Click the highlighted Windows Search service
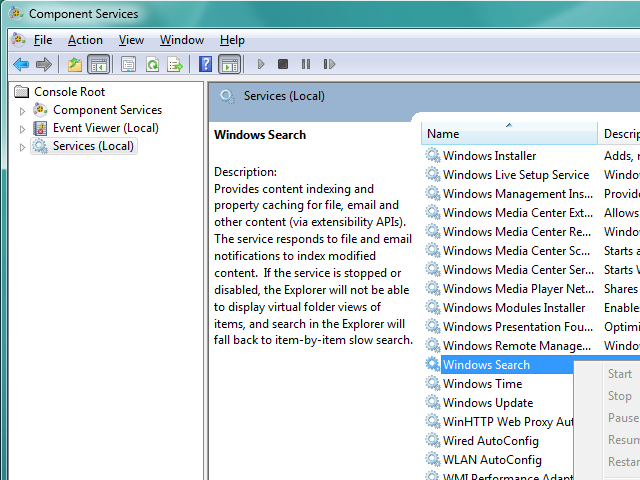Viewport: 640px width, 480px height. 486,364
